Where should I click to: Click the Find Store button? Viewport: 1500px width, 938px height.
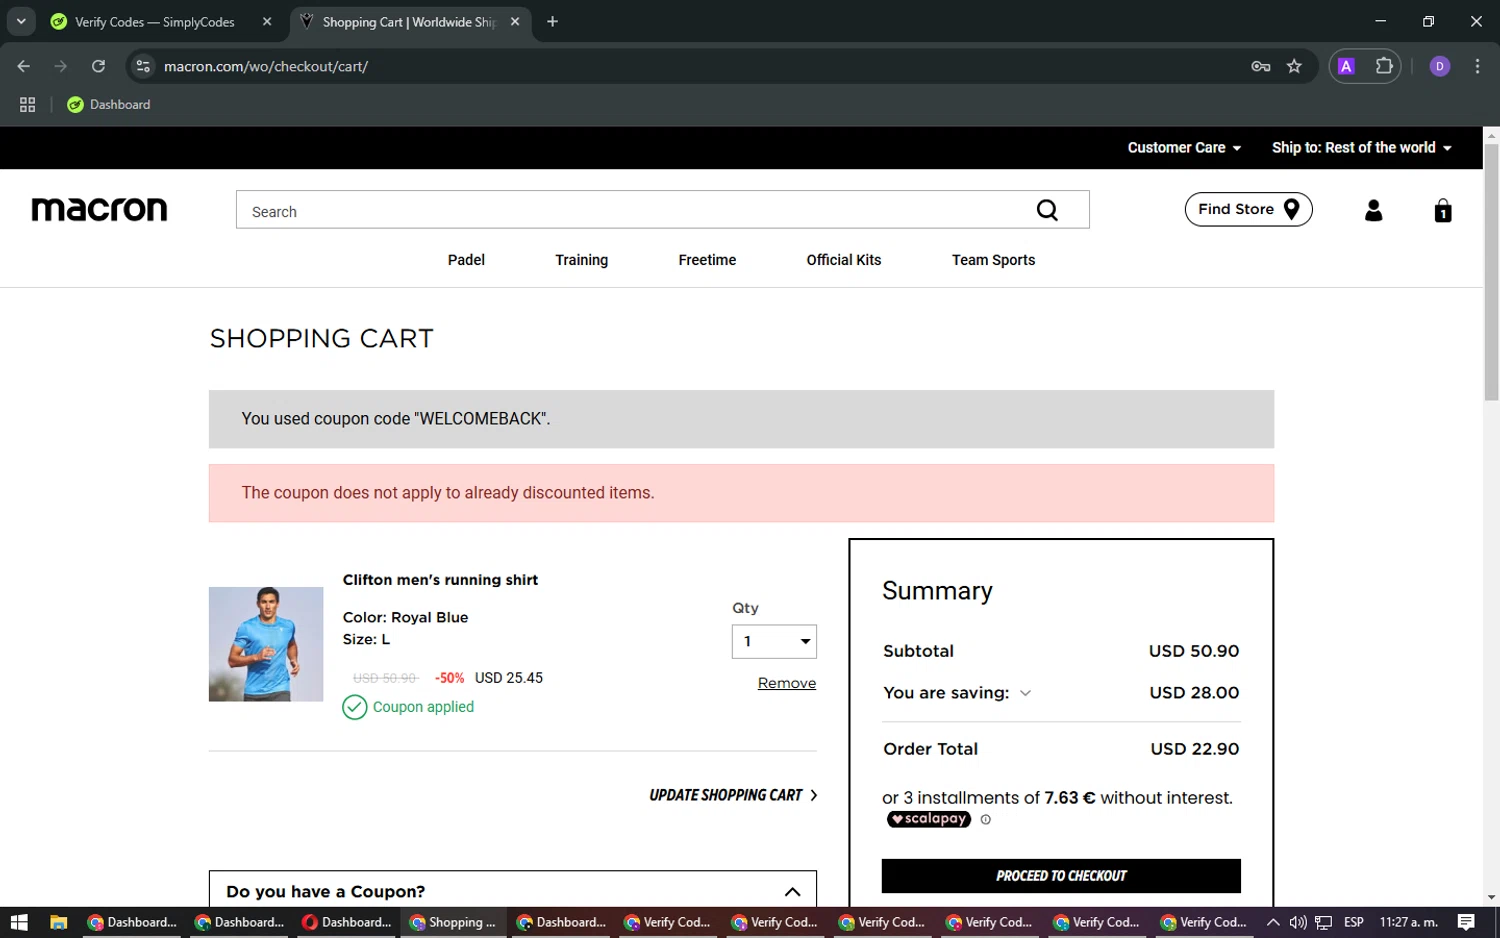click(1248, 209)
